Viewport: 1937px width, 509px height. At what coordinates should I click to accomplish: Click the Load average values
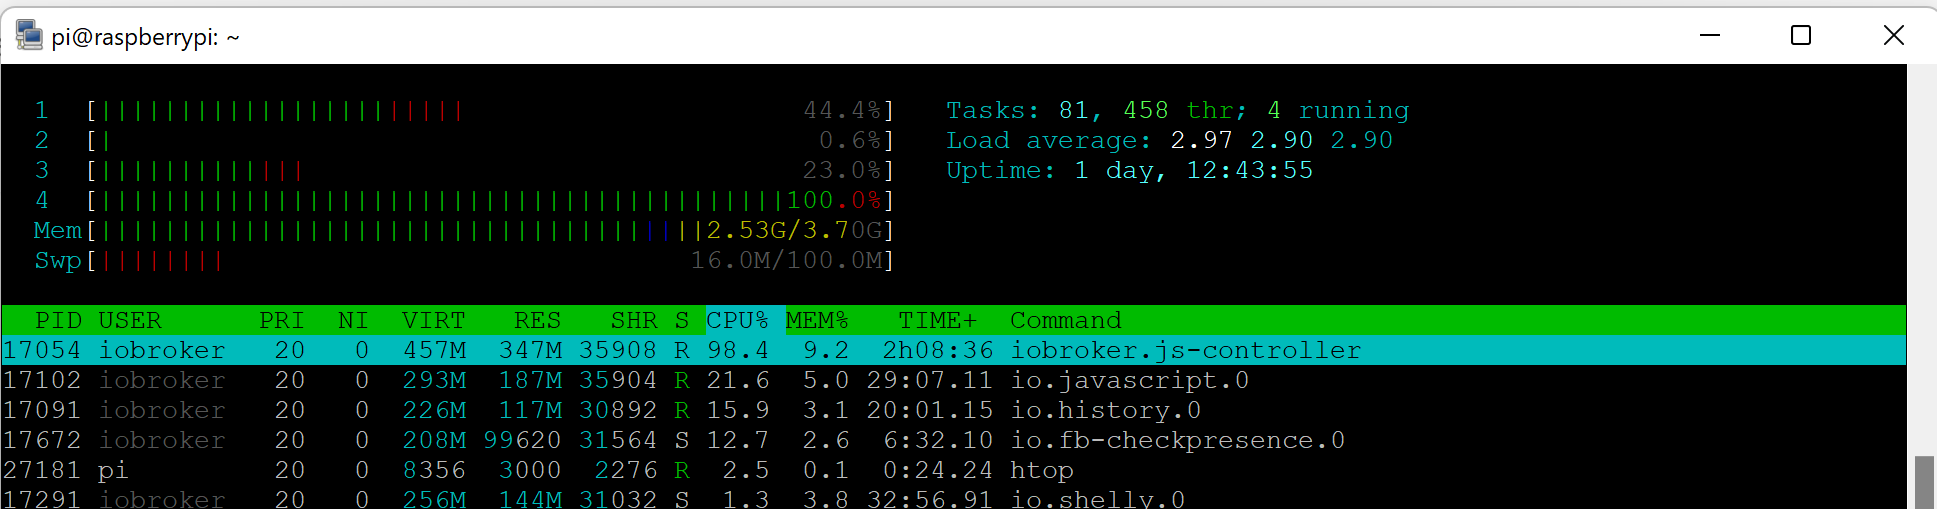[1281, 140]
